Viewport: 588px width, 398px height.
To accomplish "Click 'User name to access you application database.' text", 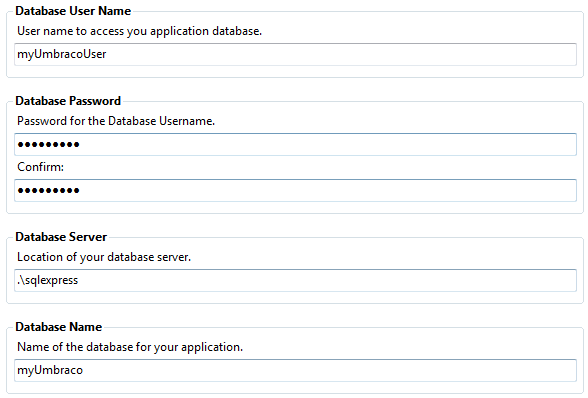I will [140, 31].
